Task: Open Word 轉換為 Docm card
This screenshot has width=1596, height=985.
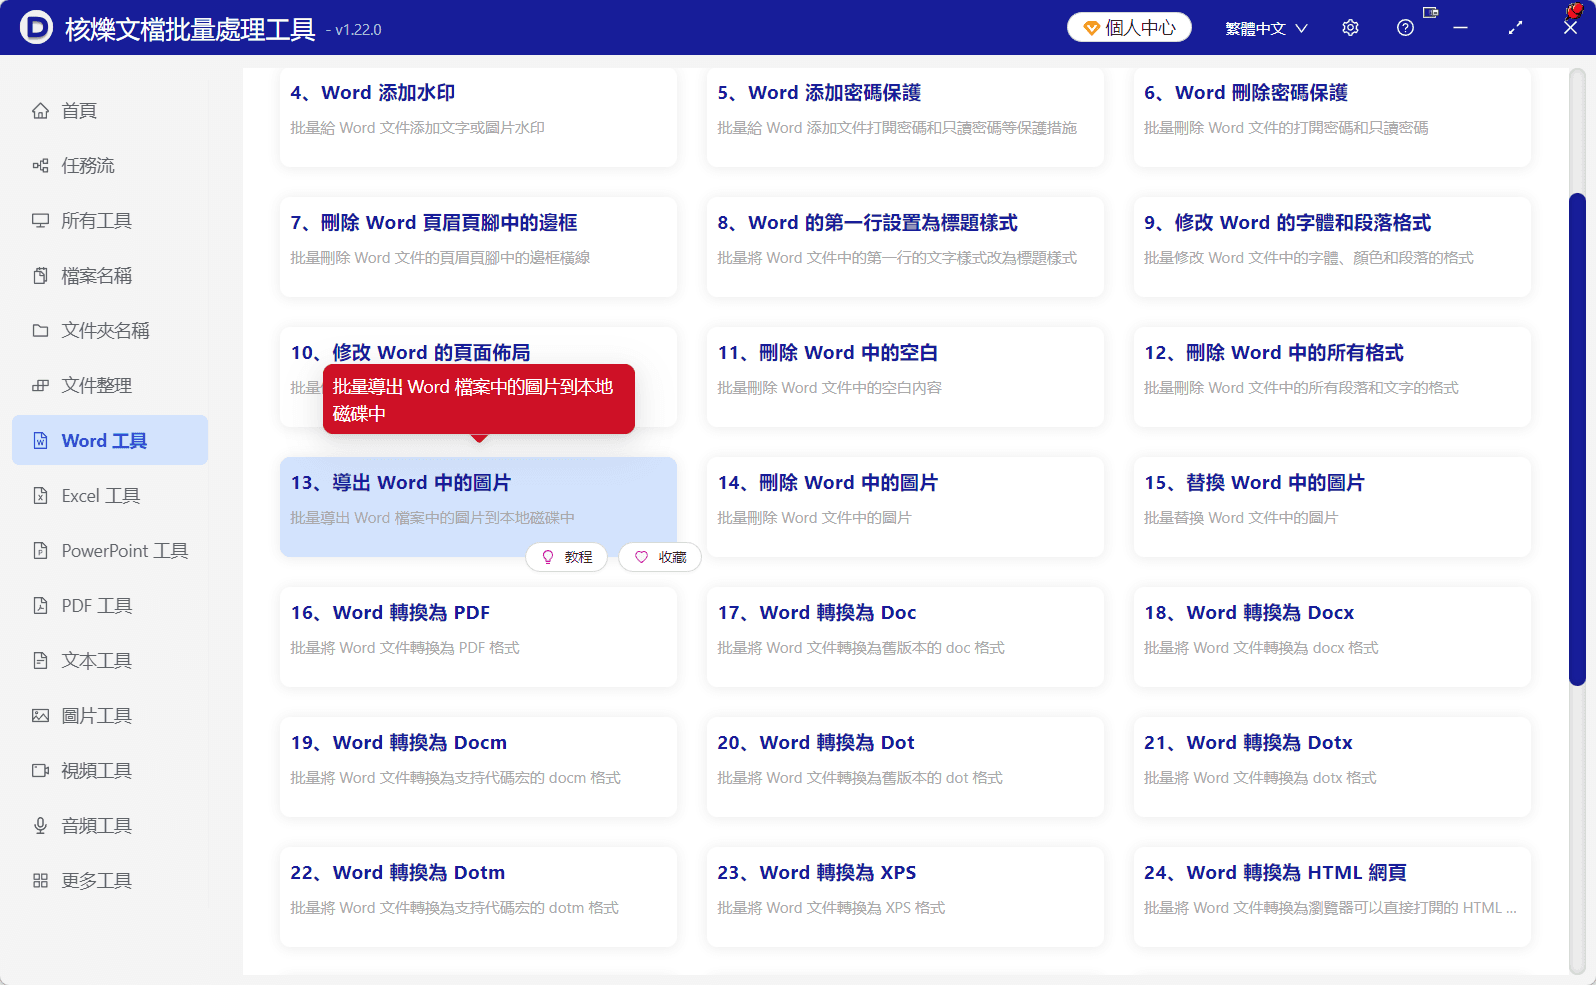Action: (x=478, y=767)
